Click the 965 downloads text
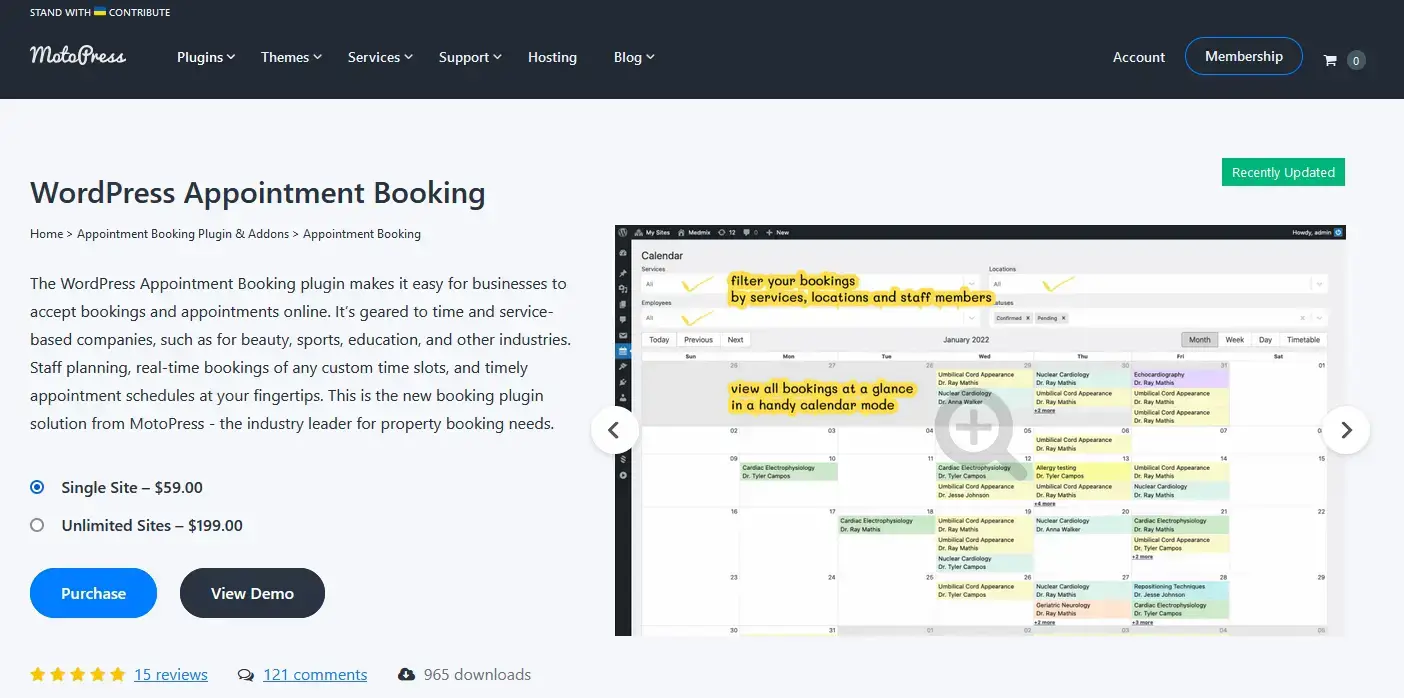The width and height of the screenshot is (1404, 698). tap(477, 675)
